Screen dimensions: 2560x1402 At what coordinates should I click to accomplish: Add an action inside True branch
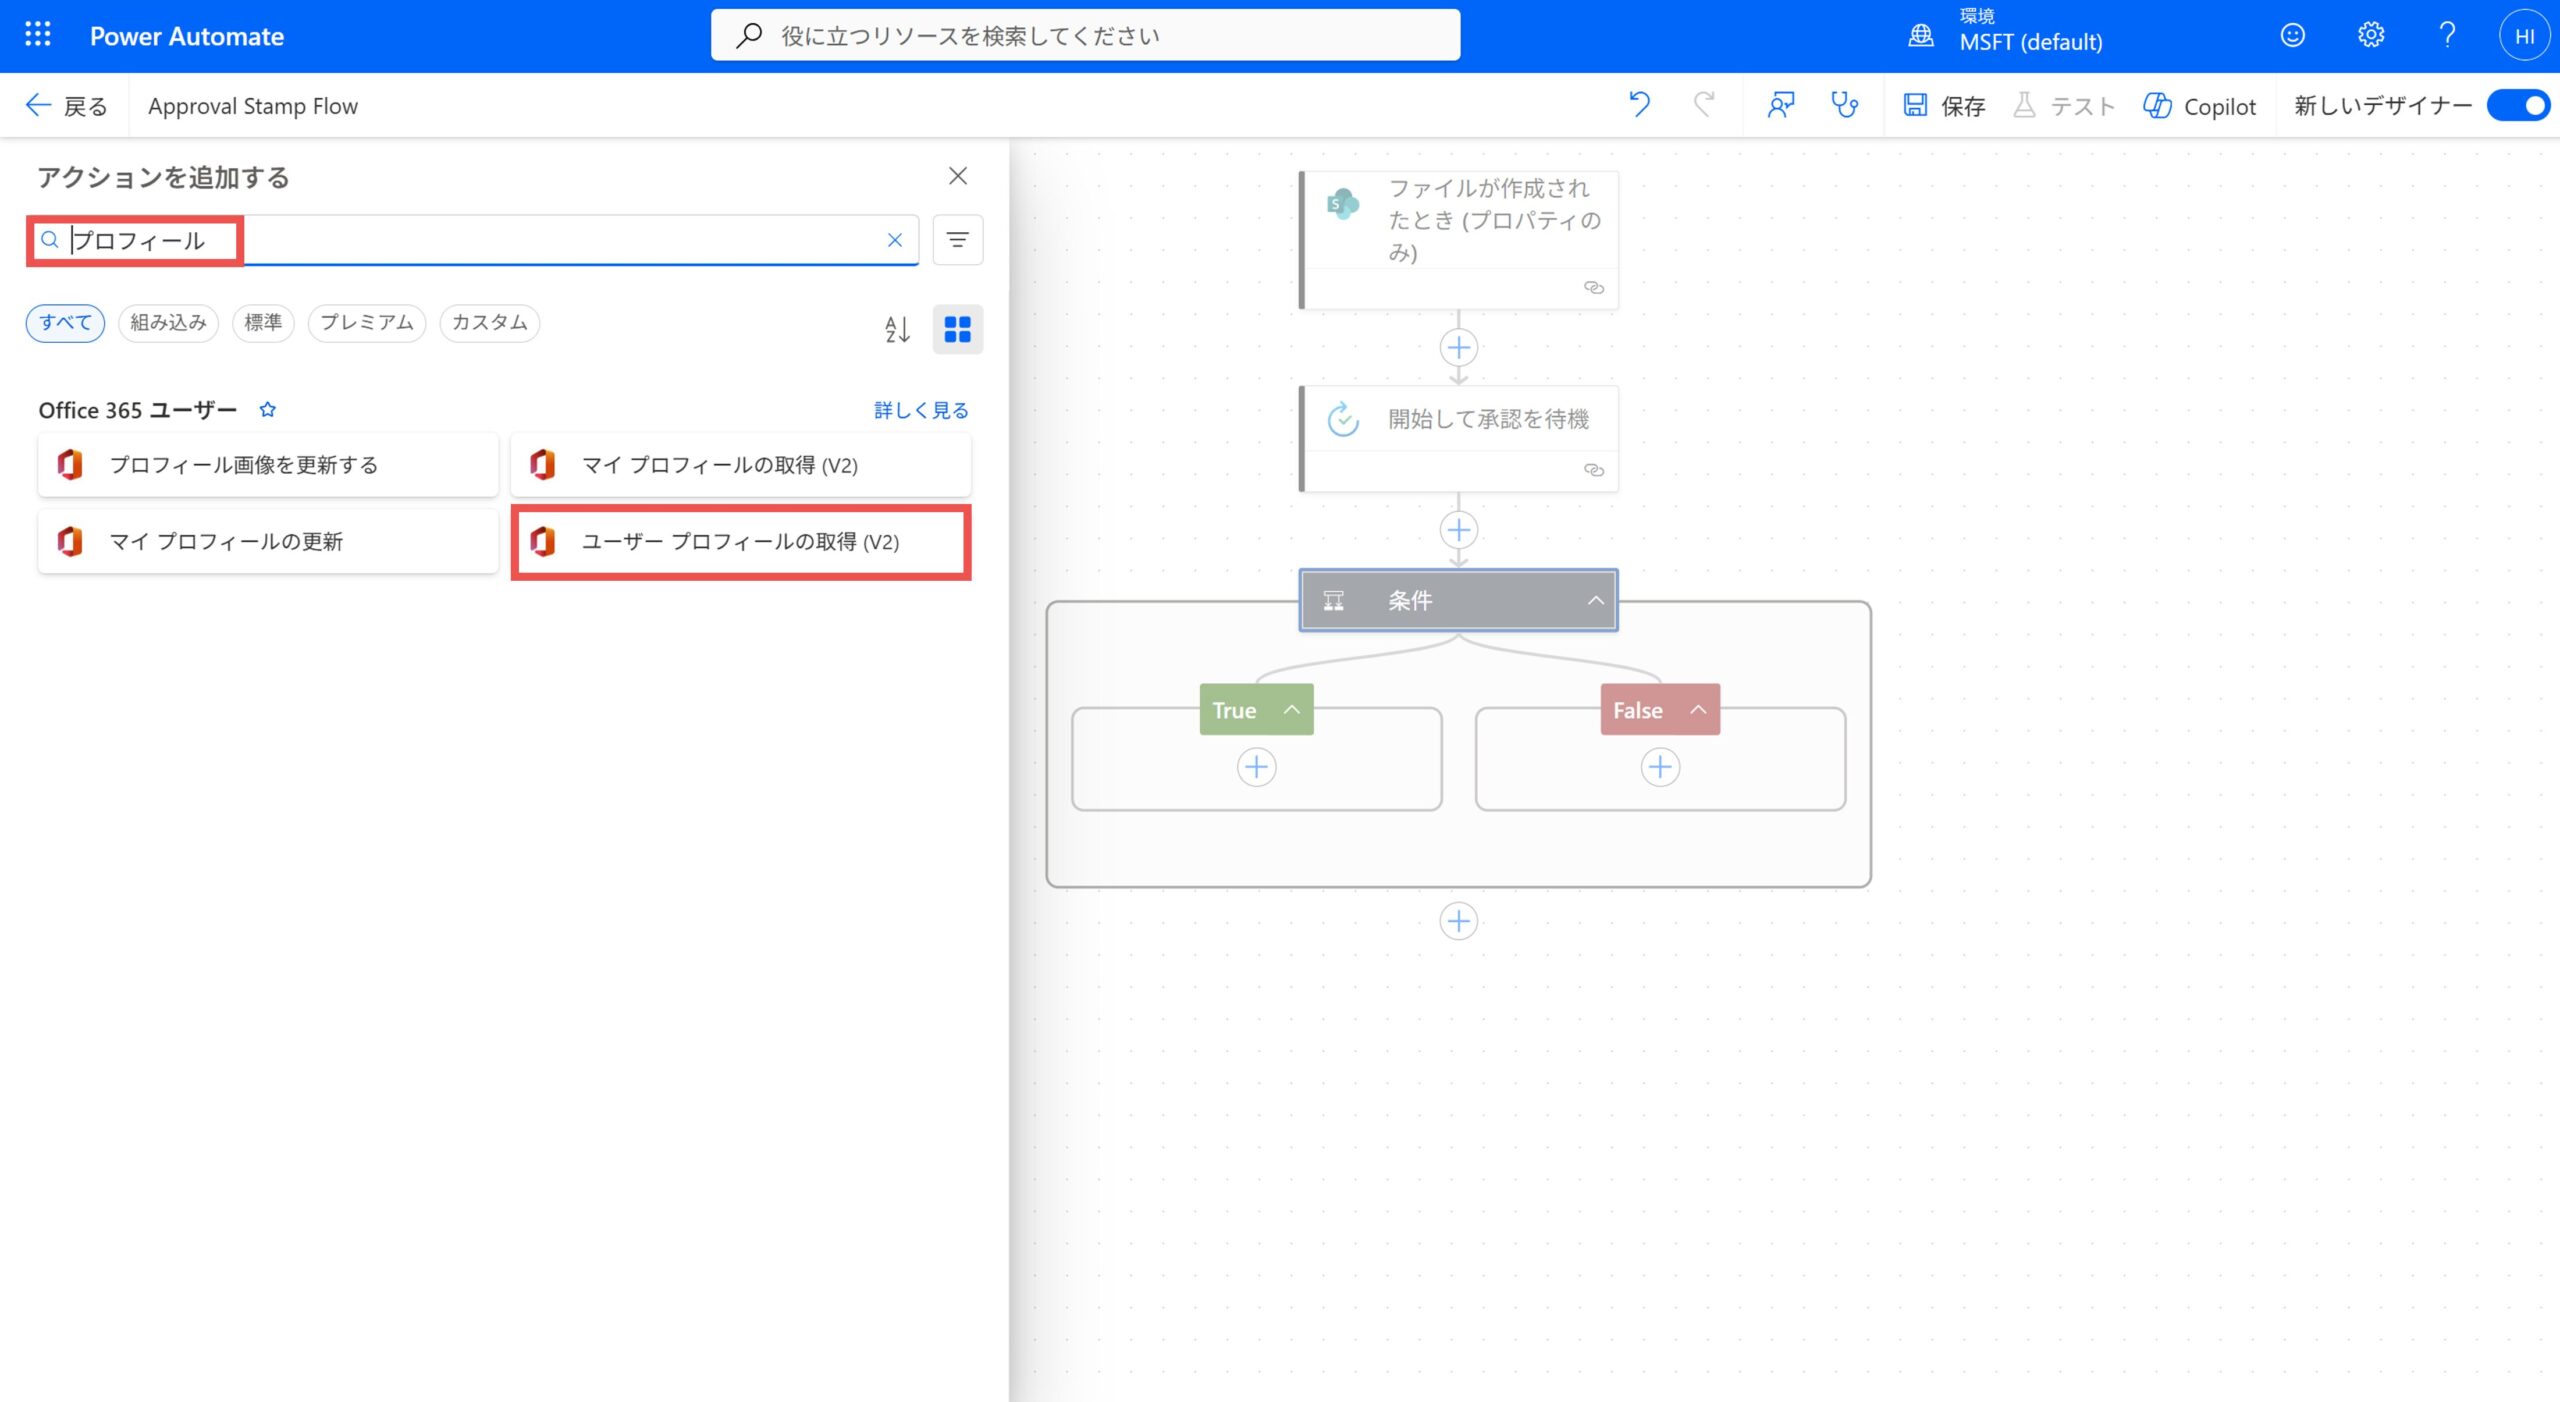[1256, 767]
